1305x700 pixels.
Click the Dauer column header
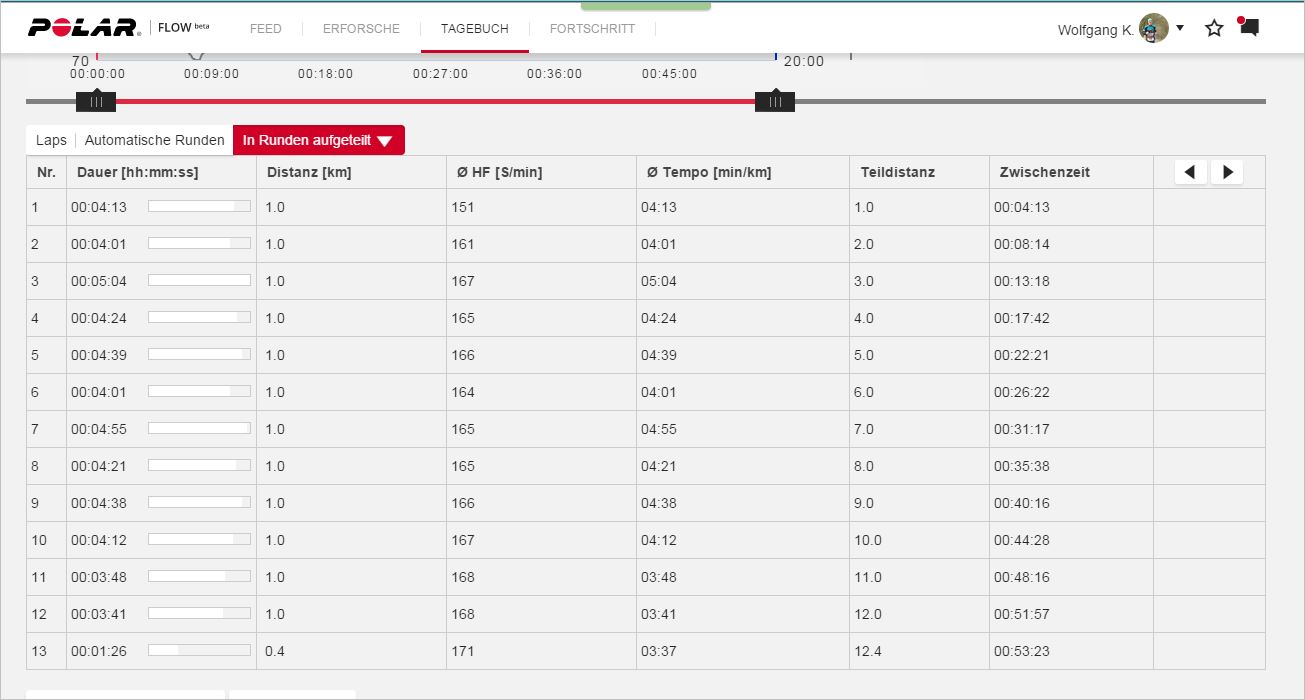point(137,173)
